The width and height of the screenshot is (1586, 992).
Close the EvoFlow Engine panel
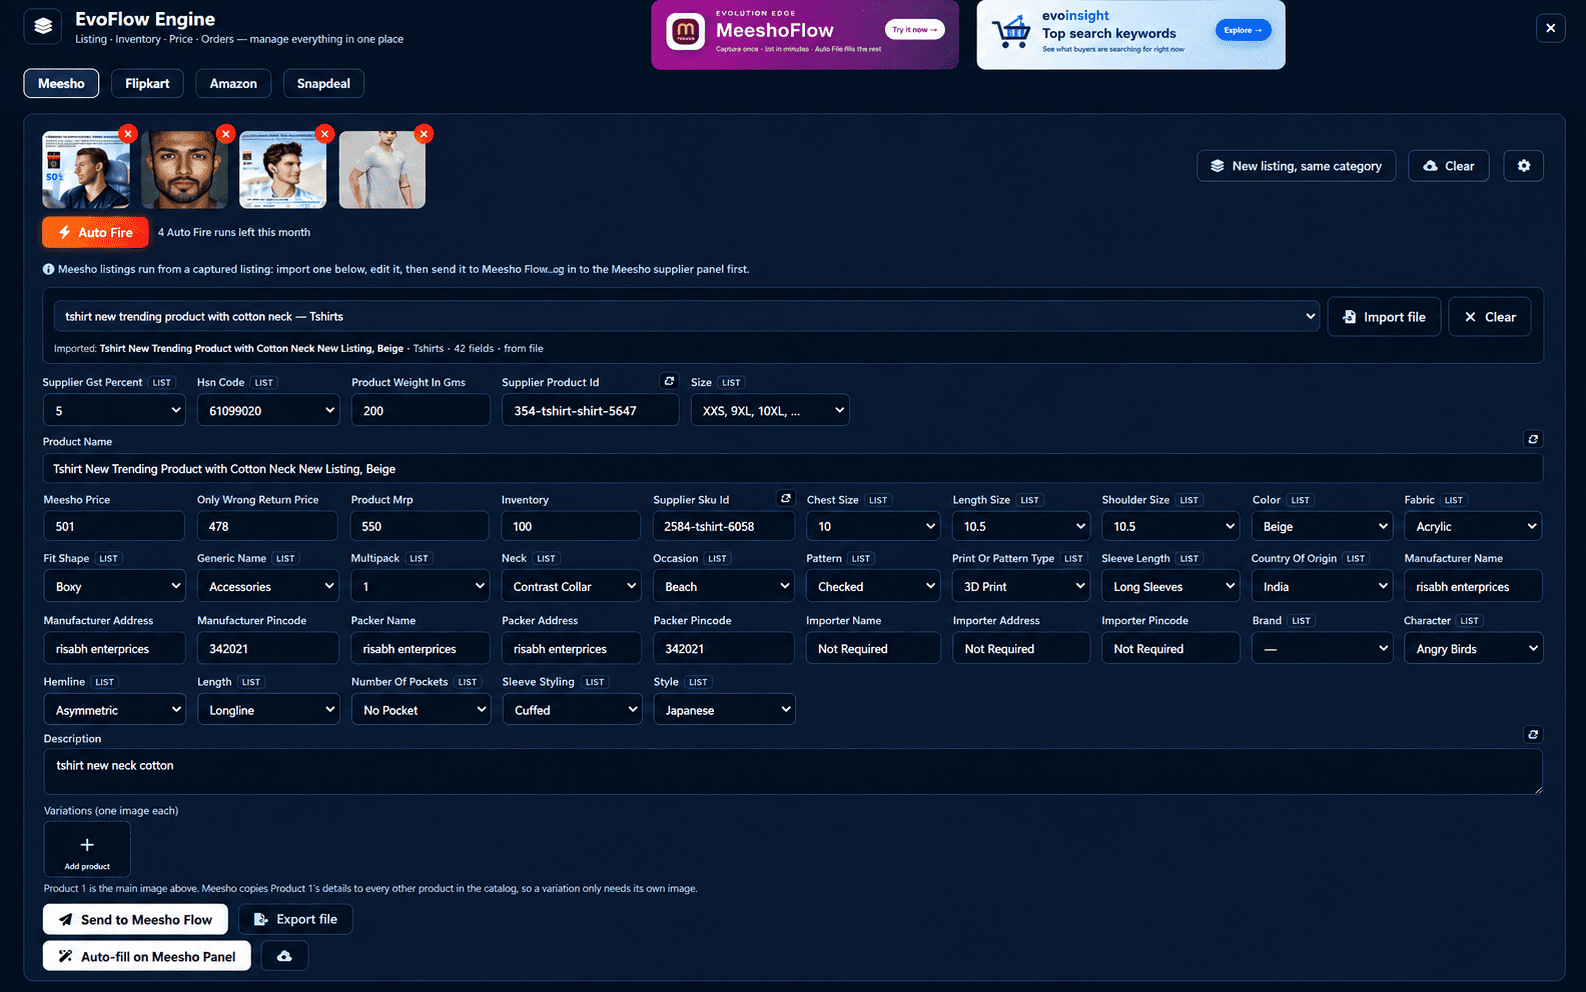1550,28
